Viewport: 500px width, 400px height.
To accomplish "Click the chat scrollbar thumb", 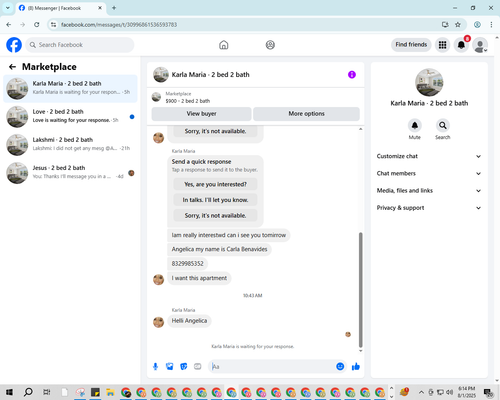I will tap(360, 290).
